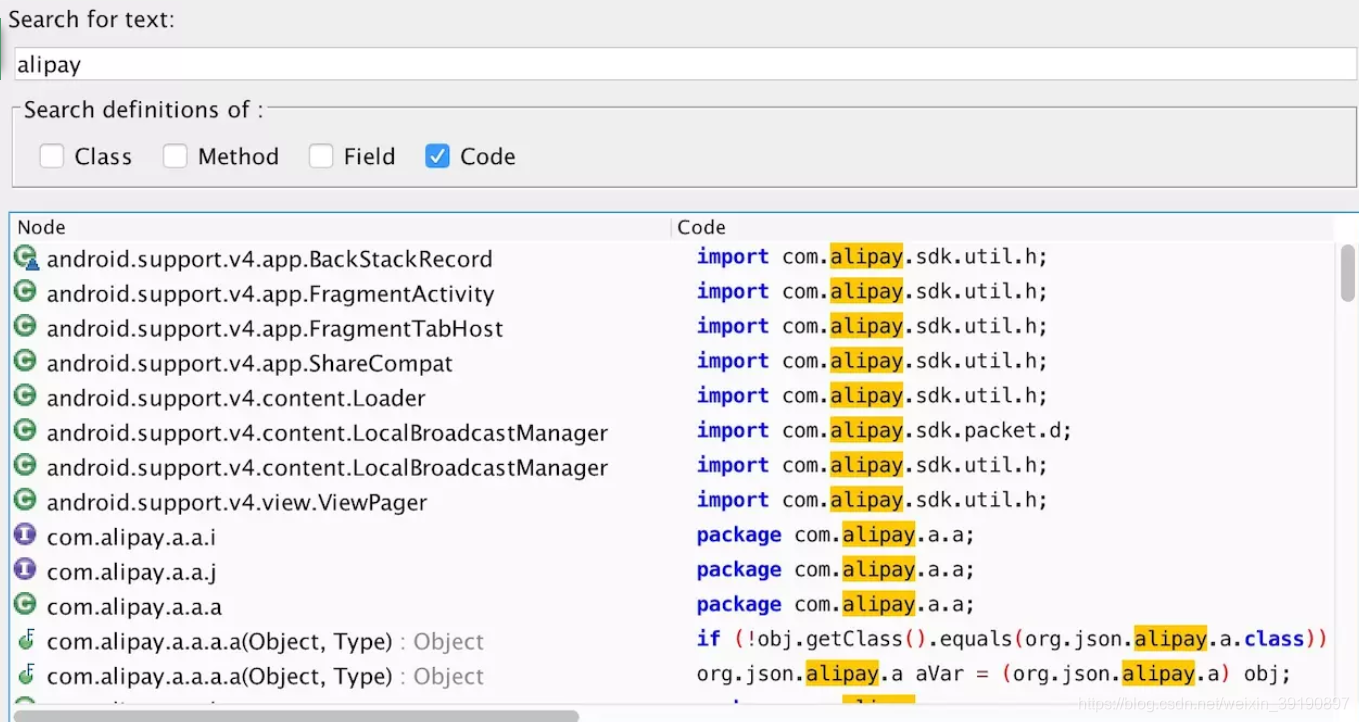Screen dimensions: 1359x722
Task: Select the com.alipay.a.a.j node
Action: (x=131, y=572)
